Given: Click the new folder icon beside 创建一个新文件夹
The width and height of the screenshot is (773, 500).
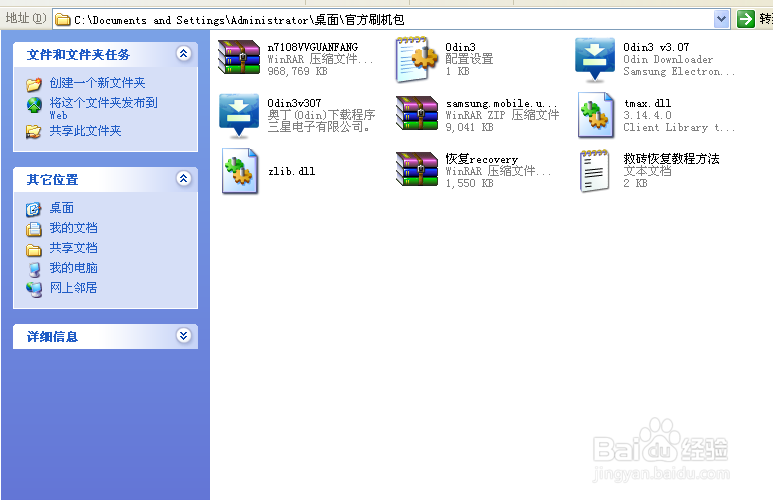Looking at the screenshot, I should [34, 84].
